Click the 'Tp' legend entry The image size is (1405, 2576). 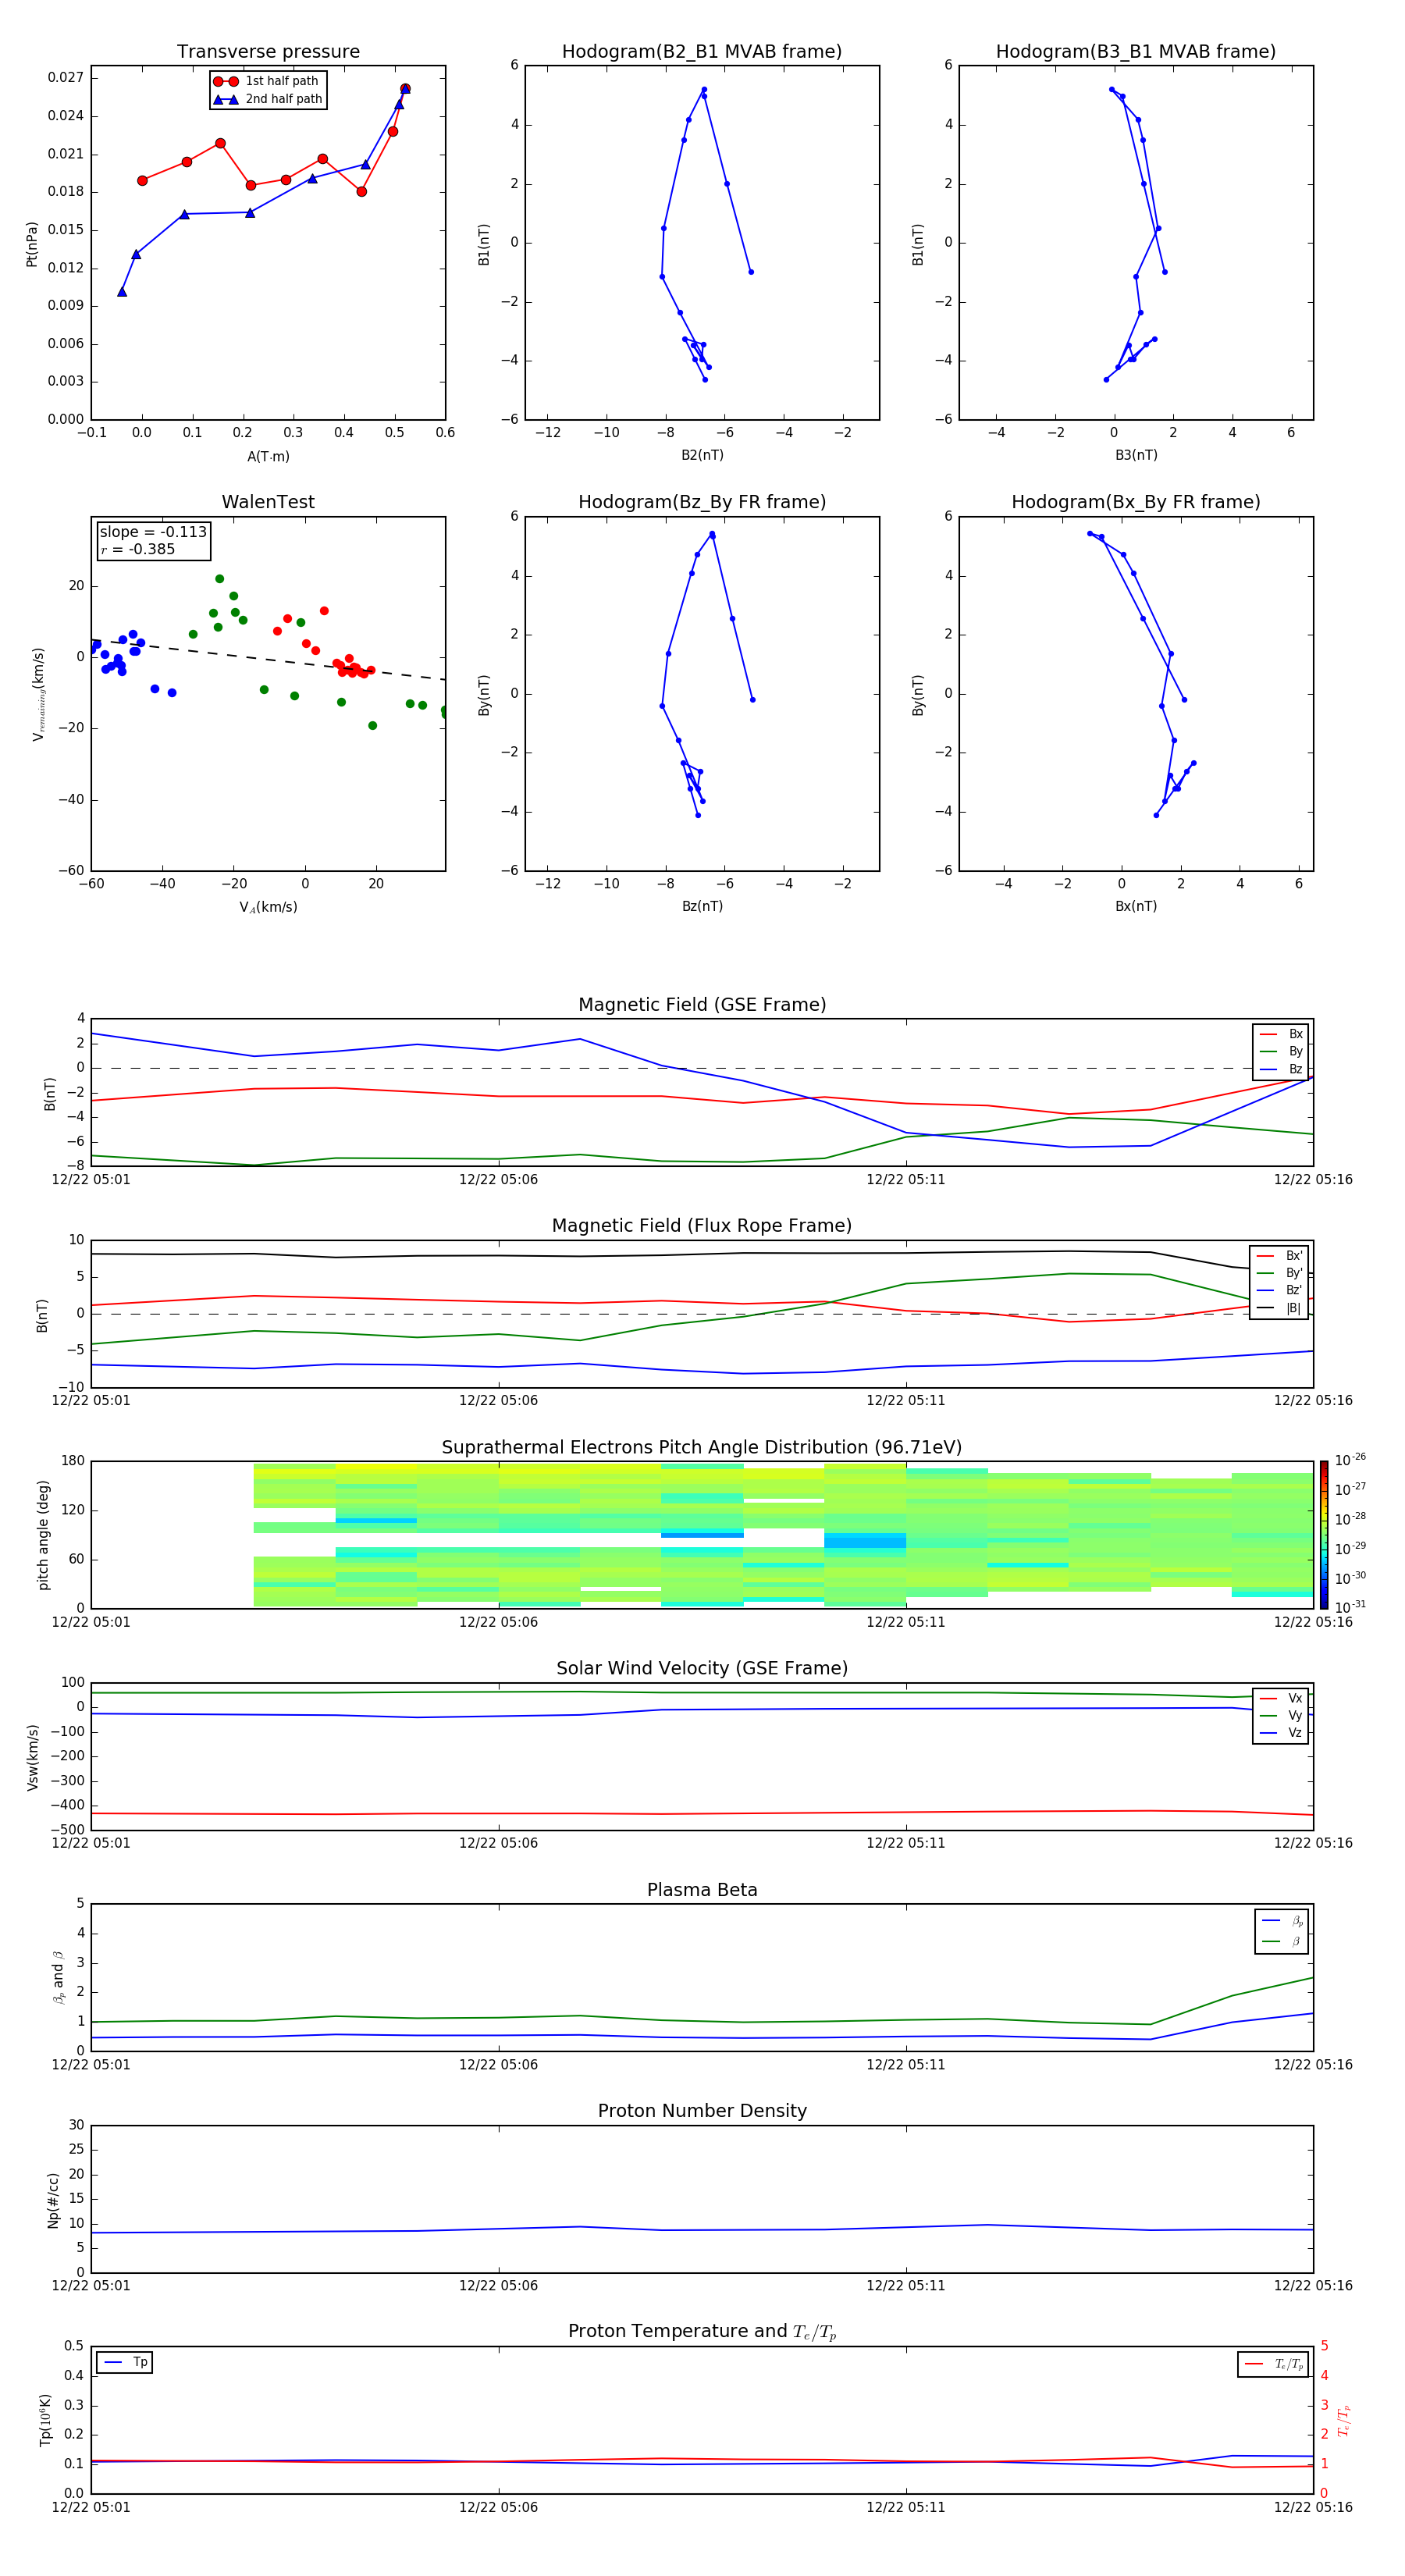coord(125,2362)
